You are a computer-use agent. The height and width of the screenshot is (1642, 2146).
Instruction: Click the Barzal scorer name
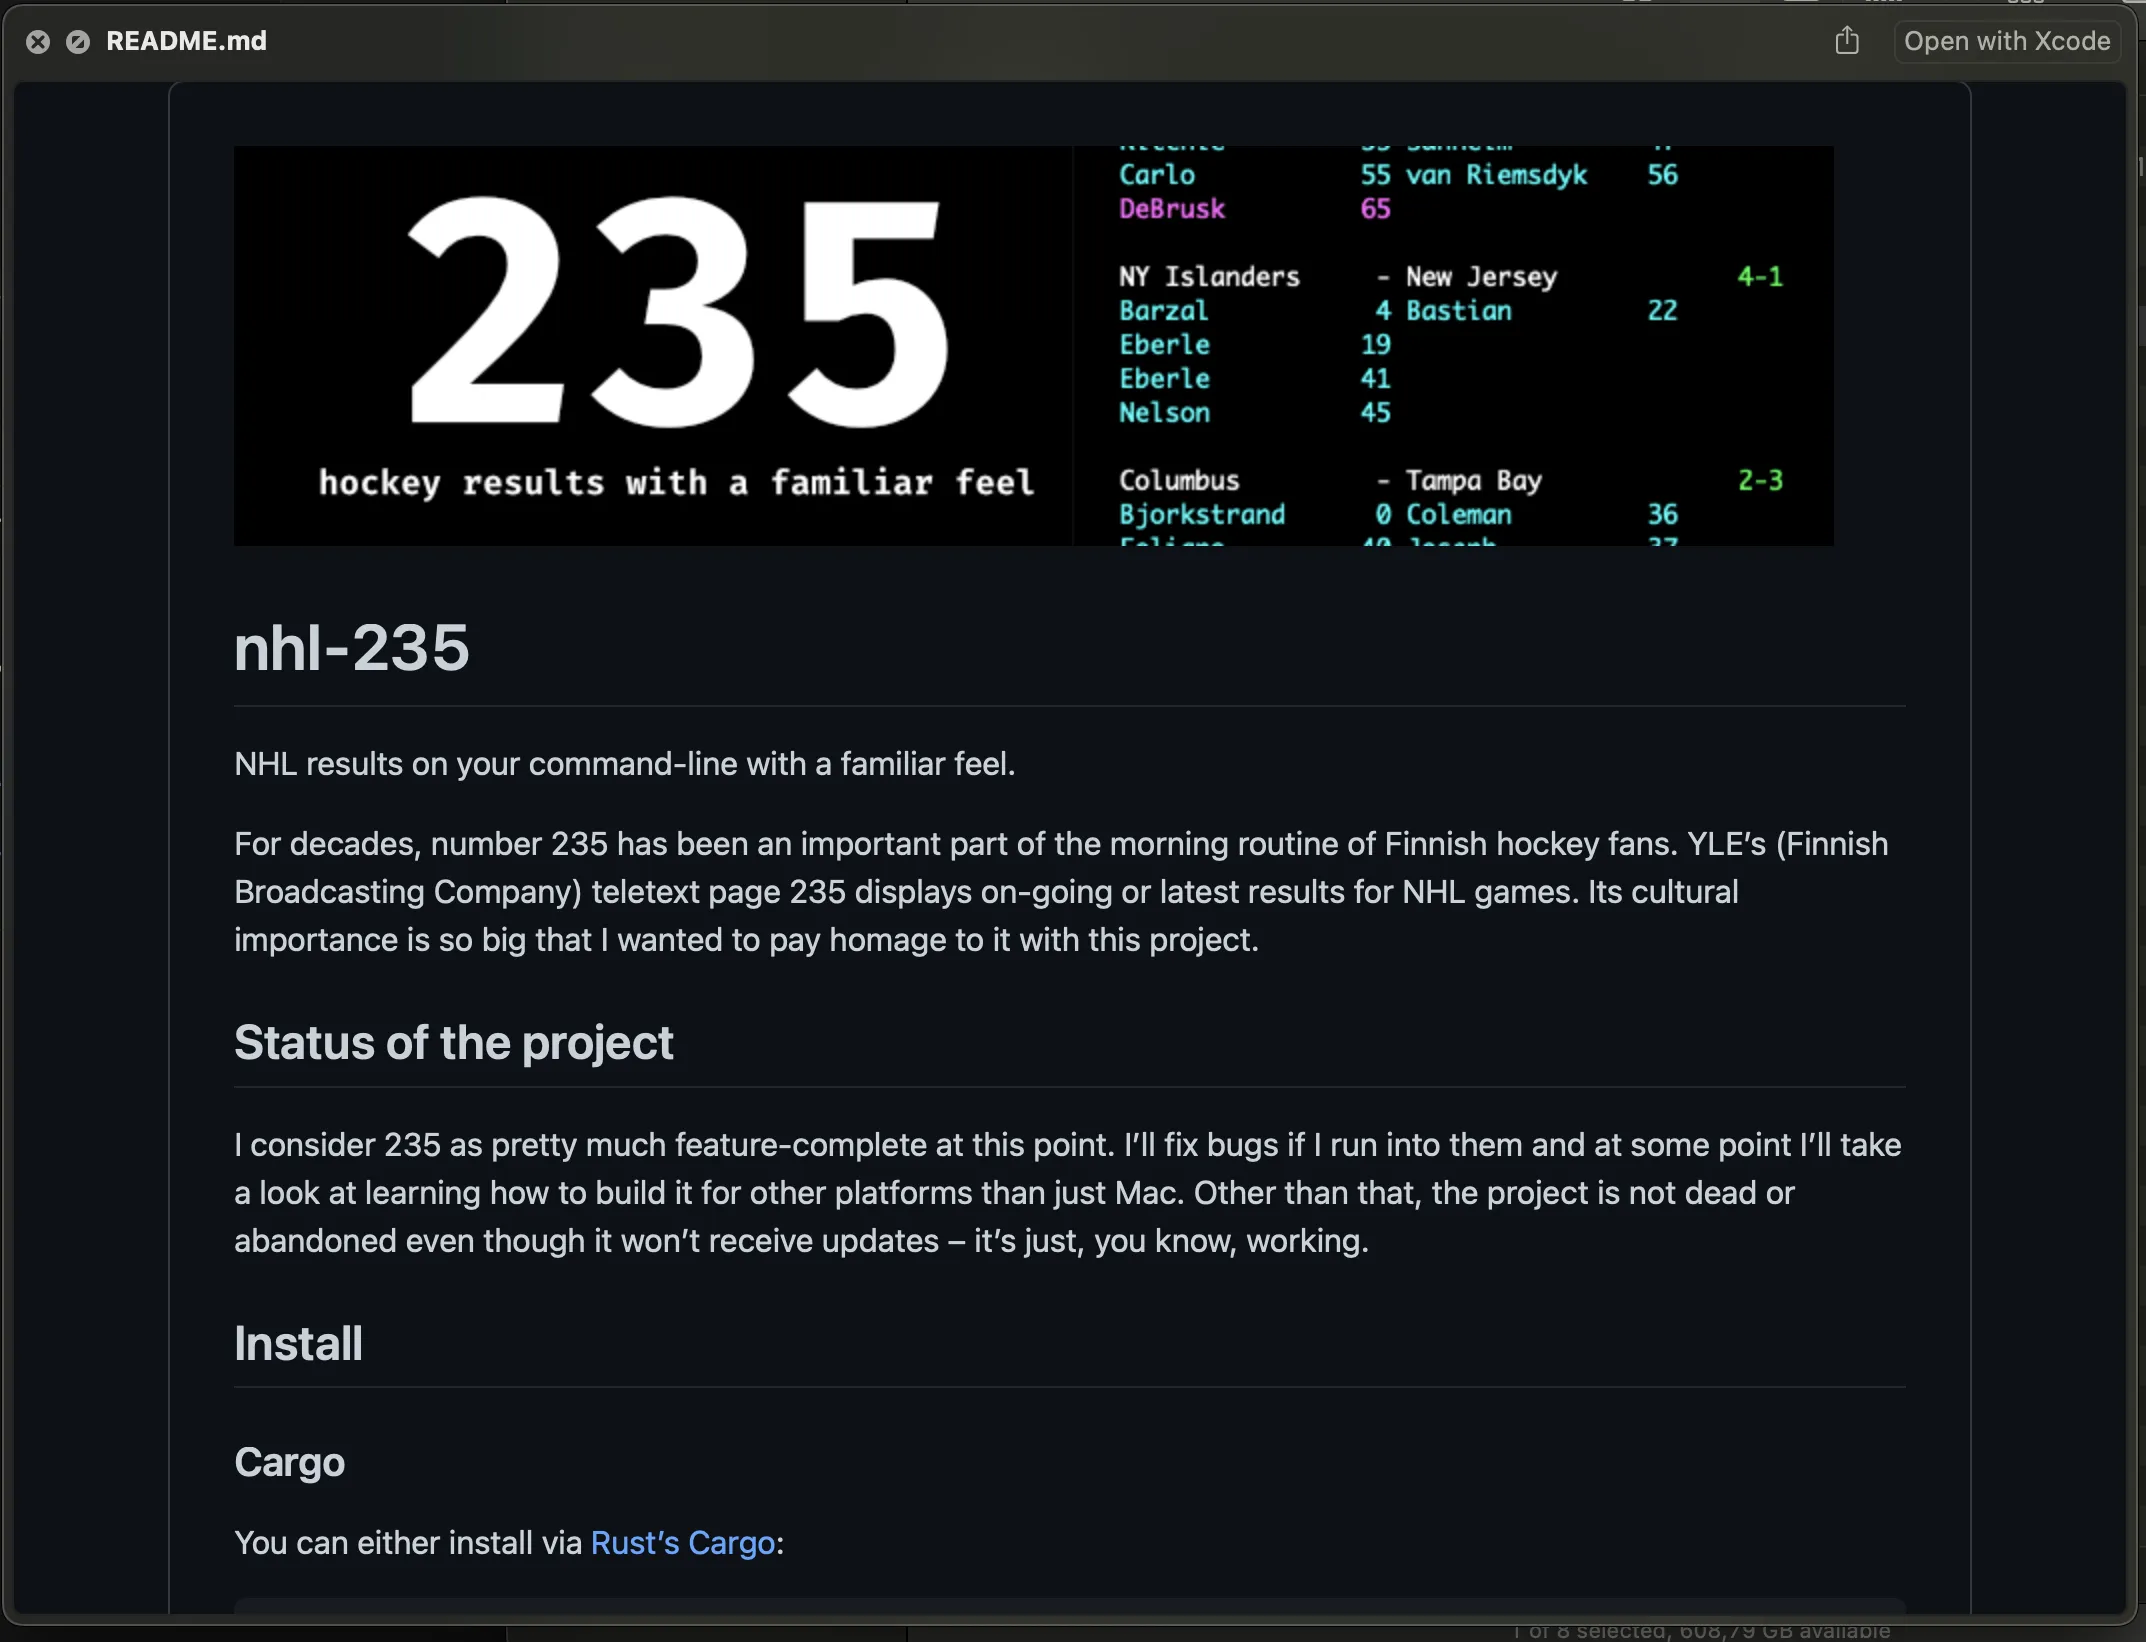1163,310
